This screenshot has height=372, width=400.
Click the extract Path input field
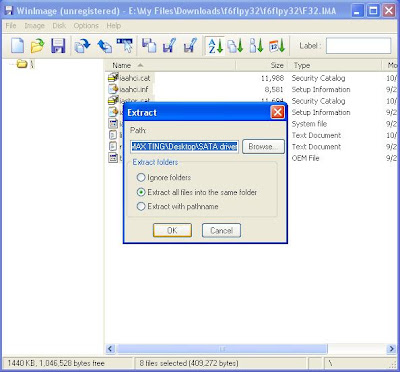click(185, 146)
